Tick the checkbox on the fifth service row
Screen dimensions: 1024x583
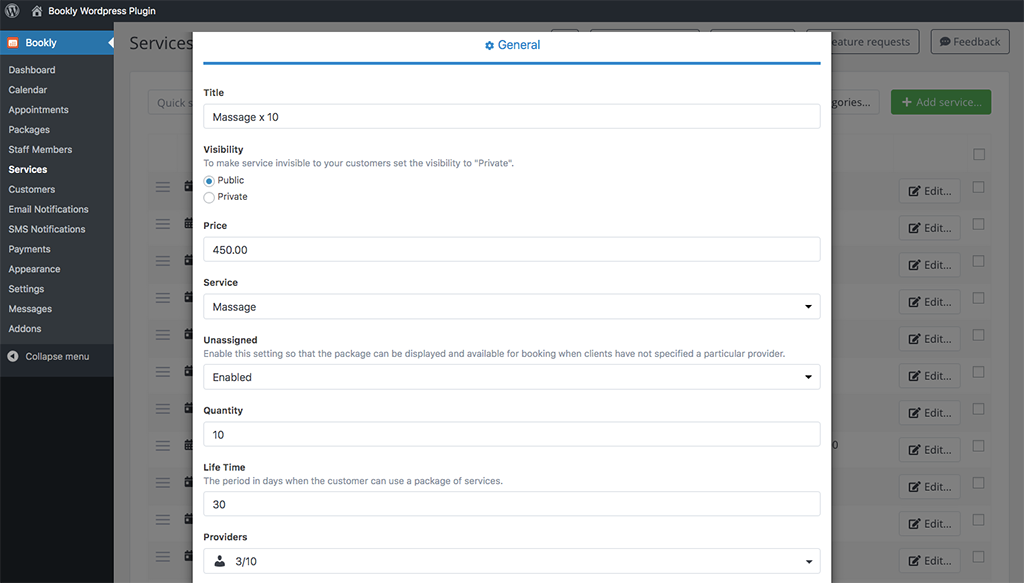click(x=978, y=335)
